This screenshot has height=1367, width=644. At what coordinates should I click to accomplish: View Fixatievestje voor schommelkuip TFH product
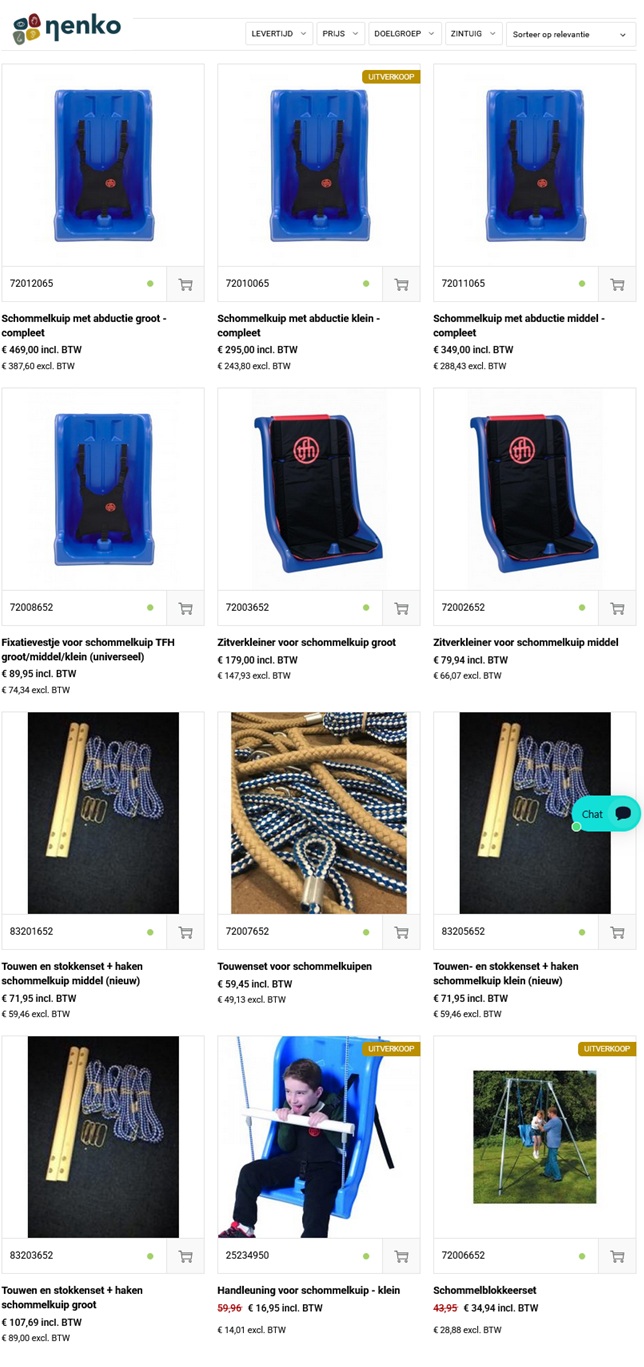pos(88,649)
